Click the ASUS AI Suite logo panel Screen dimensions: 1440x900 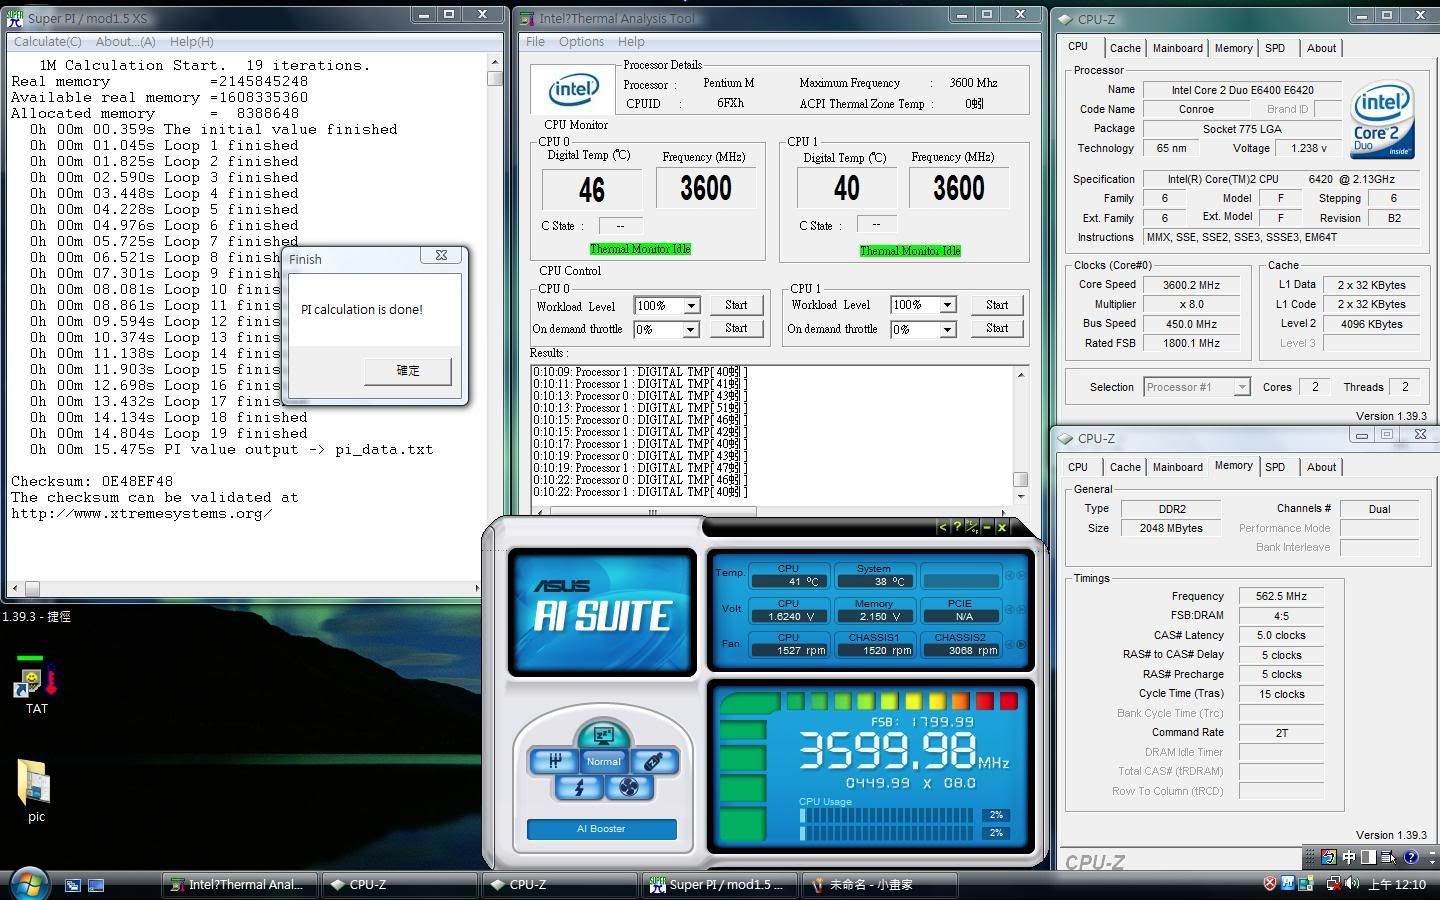tap(602, 612)
